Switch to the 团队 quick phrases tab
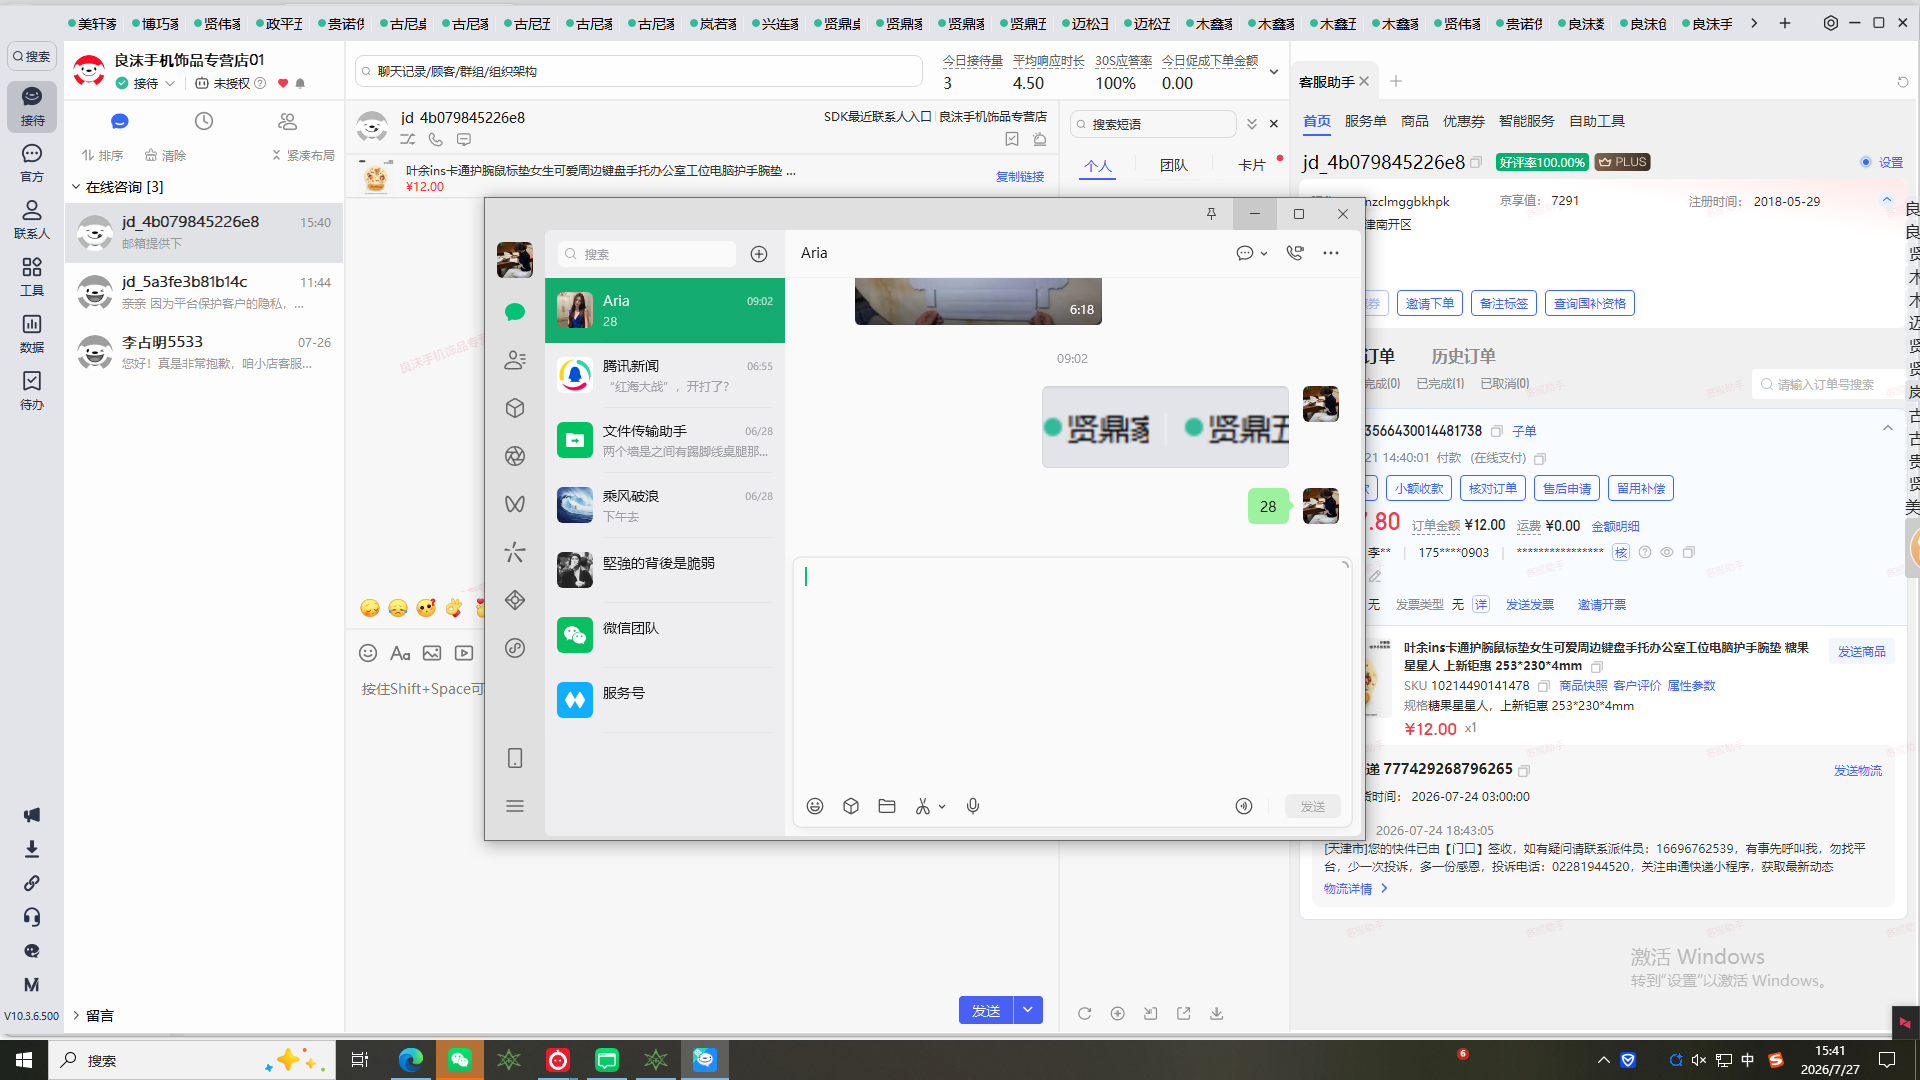The image size is (1920, 1080). 1174,165
